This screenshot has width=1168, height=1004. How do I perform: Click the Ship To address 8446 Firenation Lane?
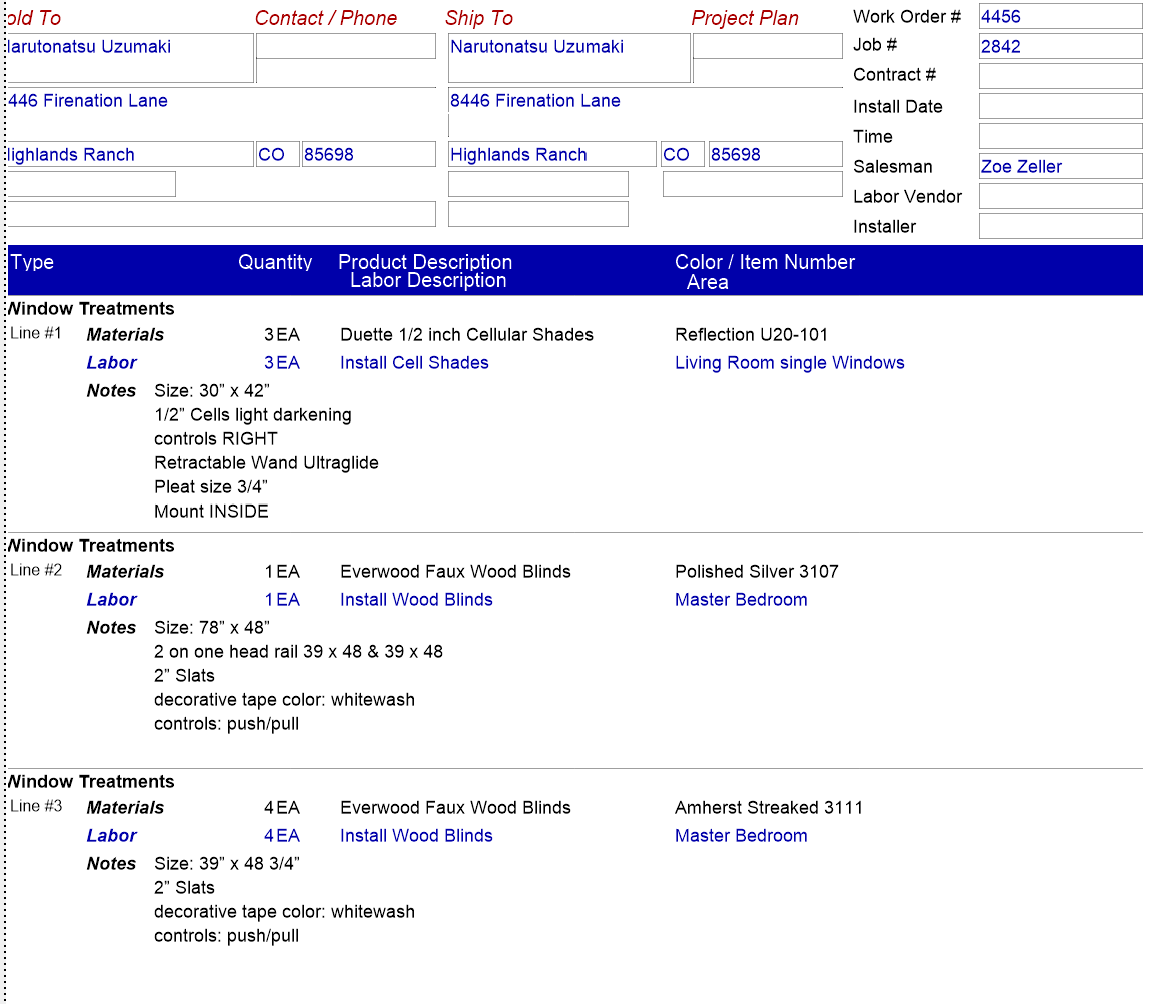click(535, 101)
